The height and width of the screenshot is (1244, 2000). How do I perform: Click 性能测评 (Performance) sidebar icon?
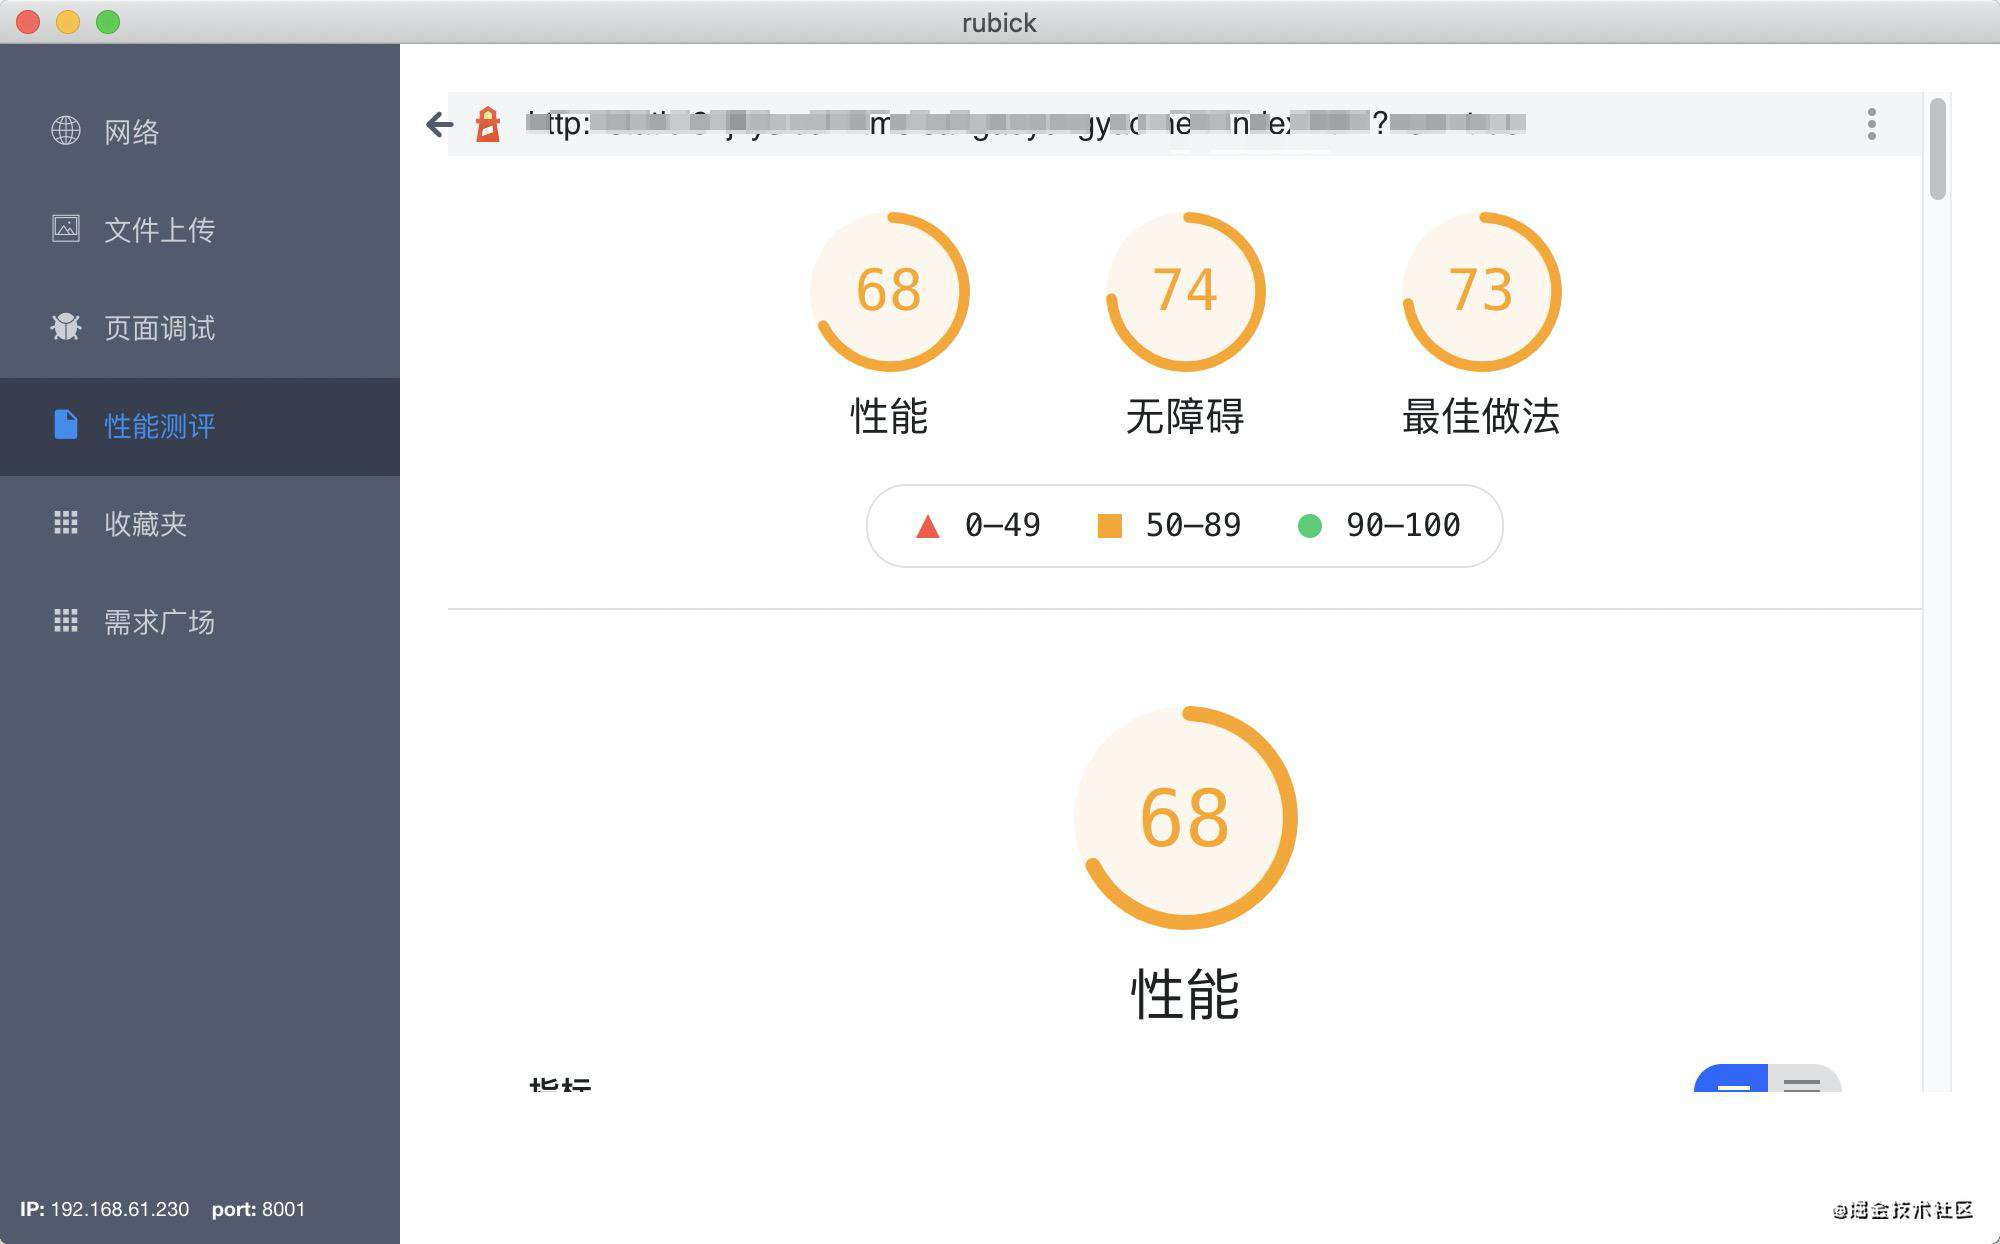pyautogui.click(x=64, y=423)
